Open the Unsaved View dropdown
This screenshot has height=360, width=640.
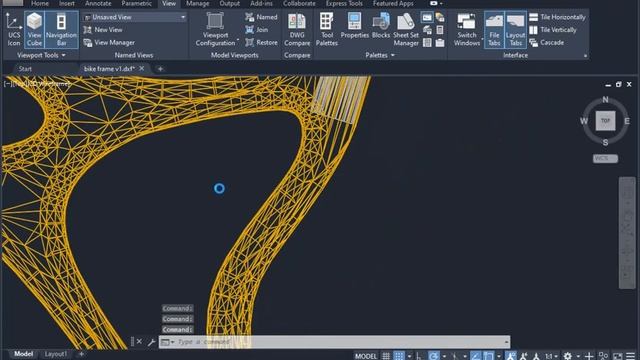click(x=134, y=17)
